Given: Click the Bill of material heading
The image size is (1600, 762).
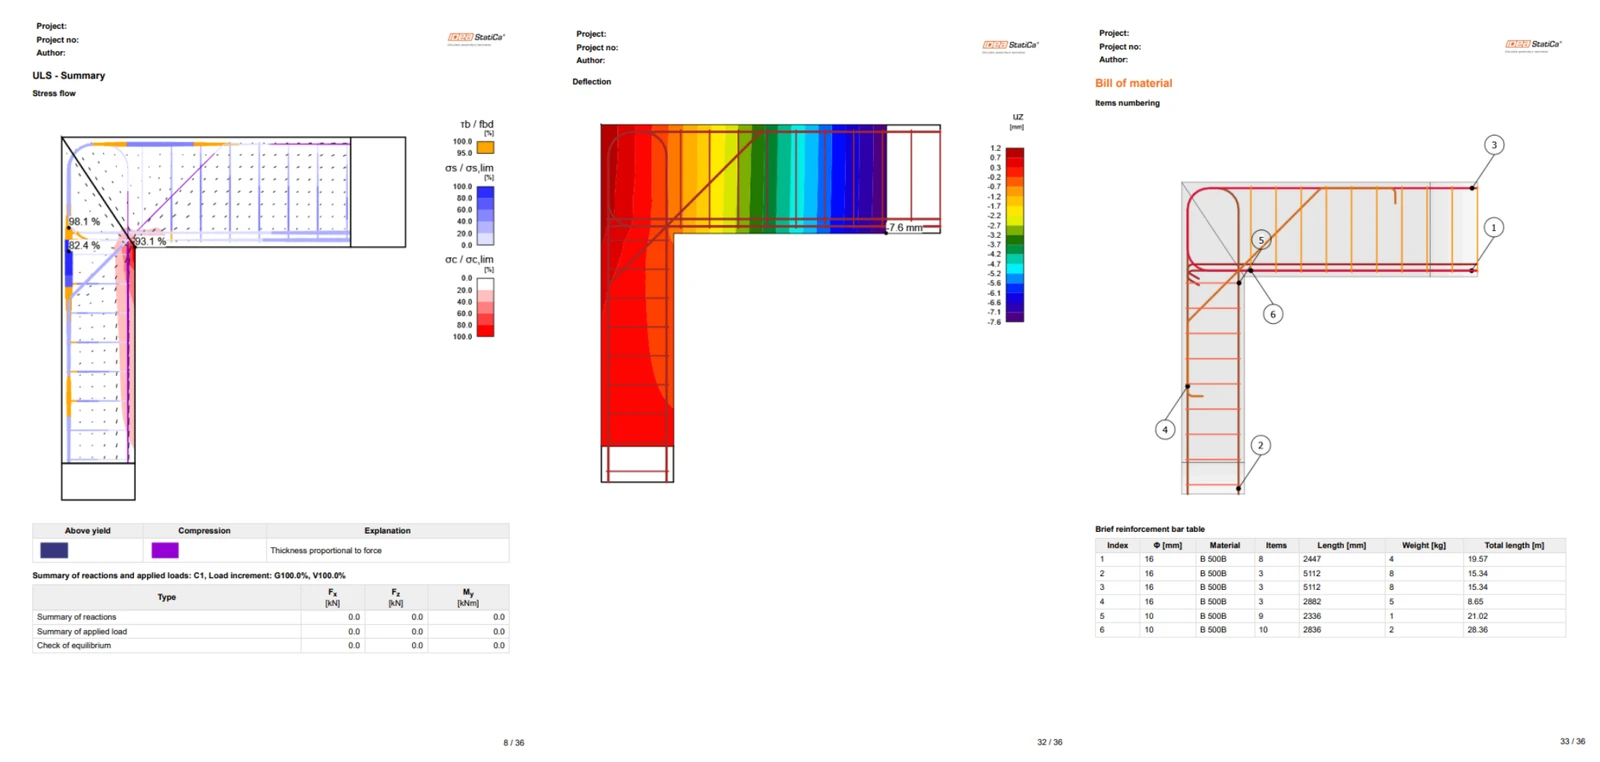Looking at the screenshot, I should (1133, 83).
